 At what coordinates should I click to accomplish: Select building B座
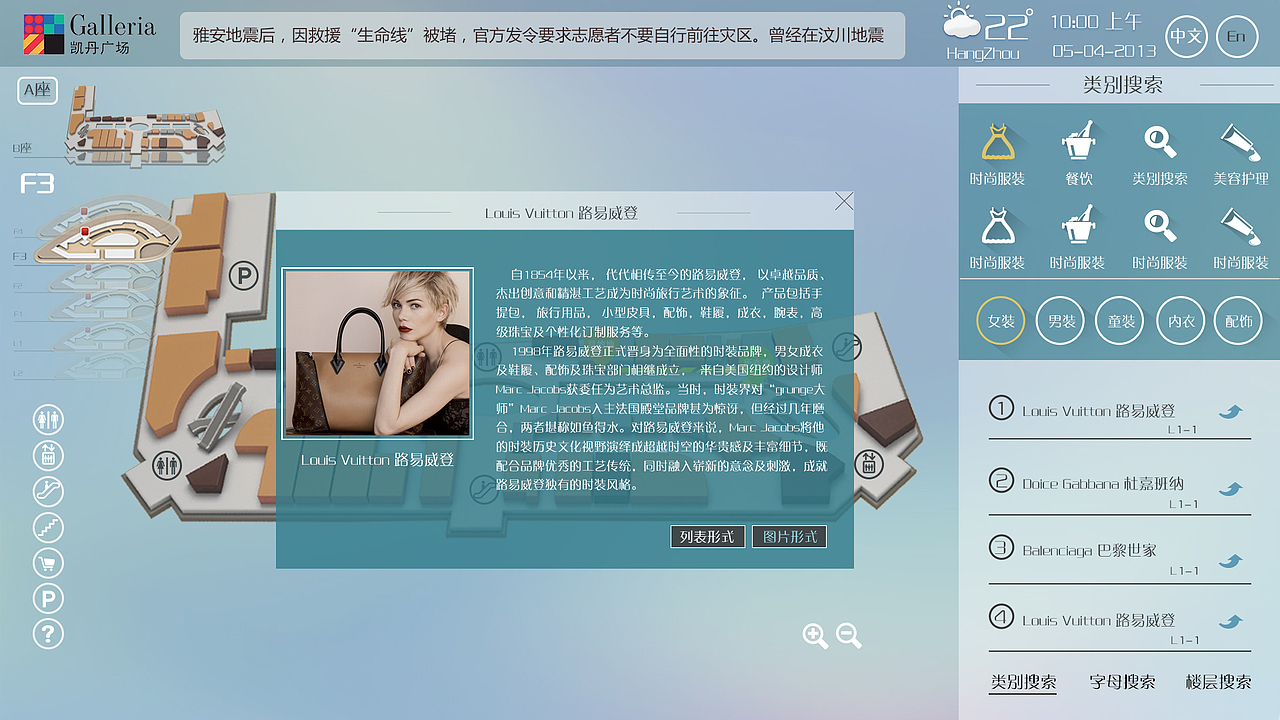22,148
